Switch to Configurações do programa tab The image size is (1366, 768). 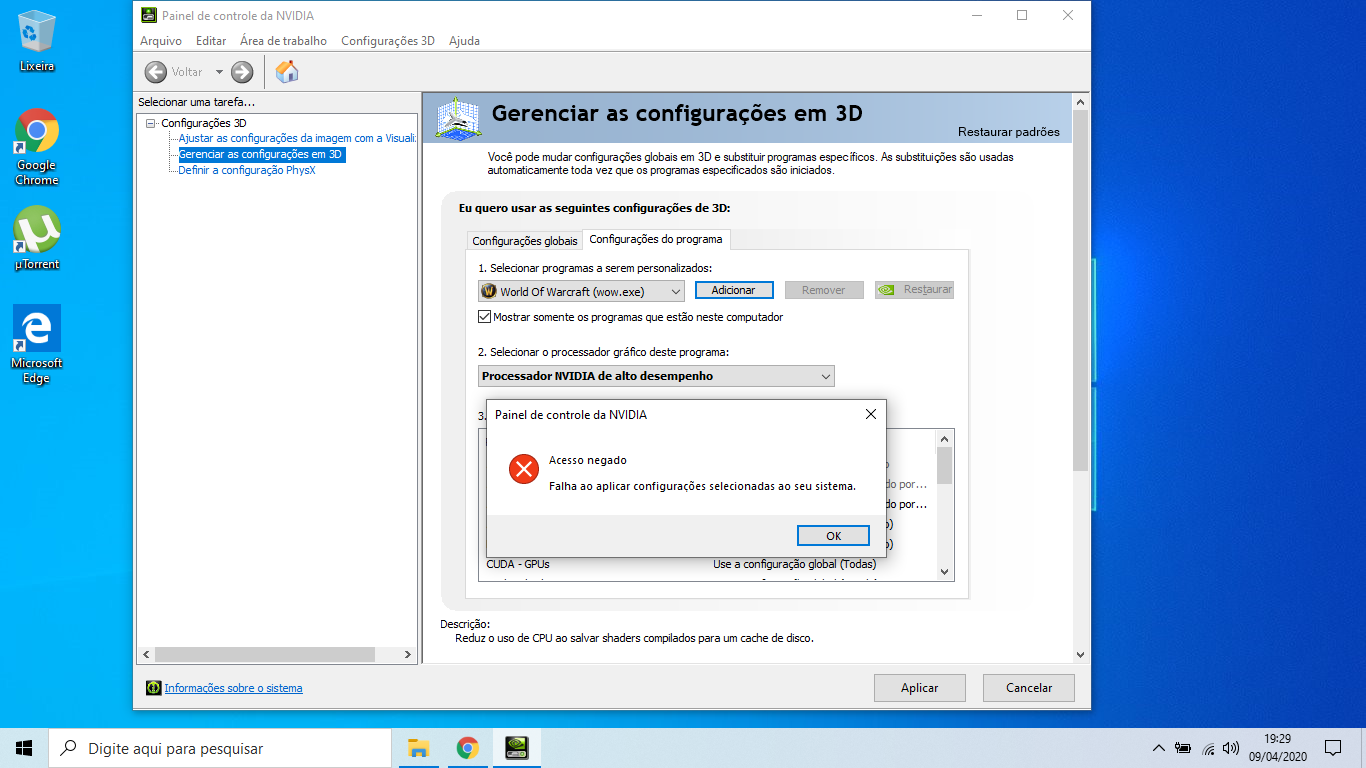[656, 239]
